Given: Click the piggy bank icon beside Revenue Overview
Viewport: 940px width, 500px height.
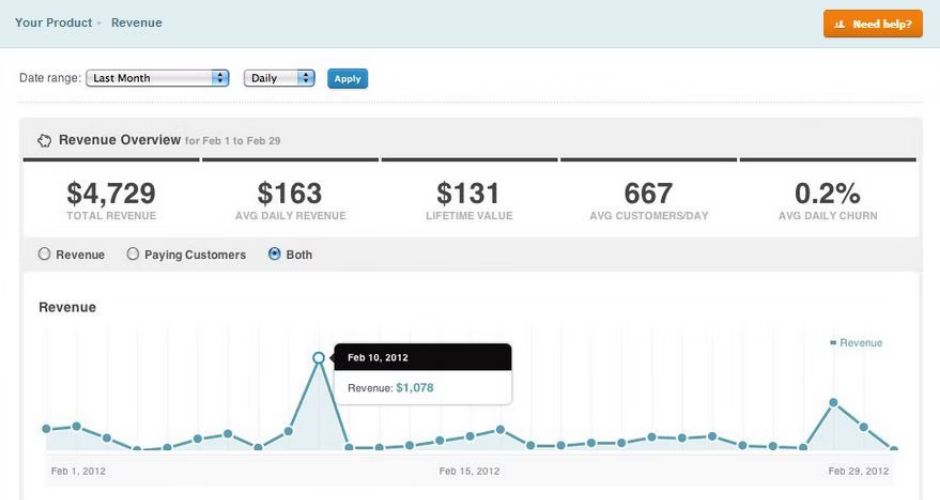Looking at the screenshot, I should (x=44, y=141).
